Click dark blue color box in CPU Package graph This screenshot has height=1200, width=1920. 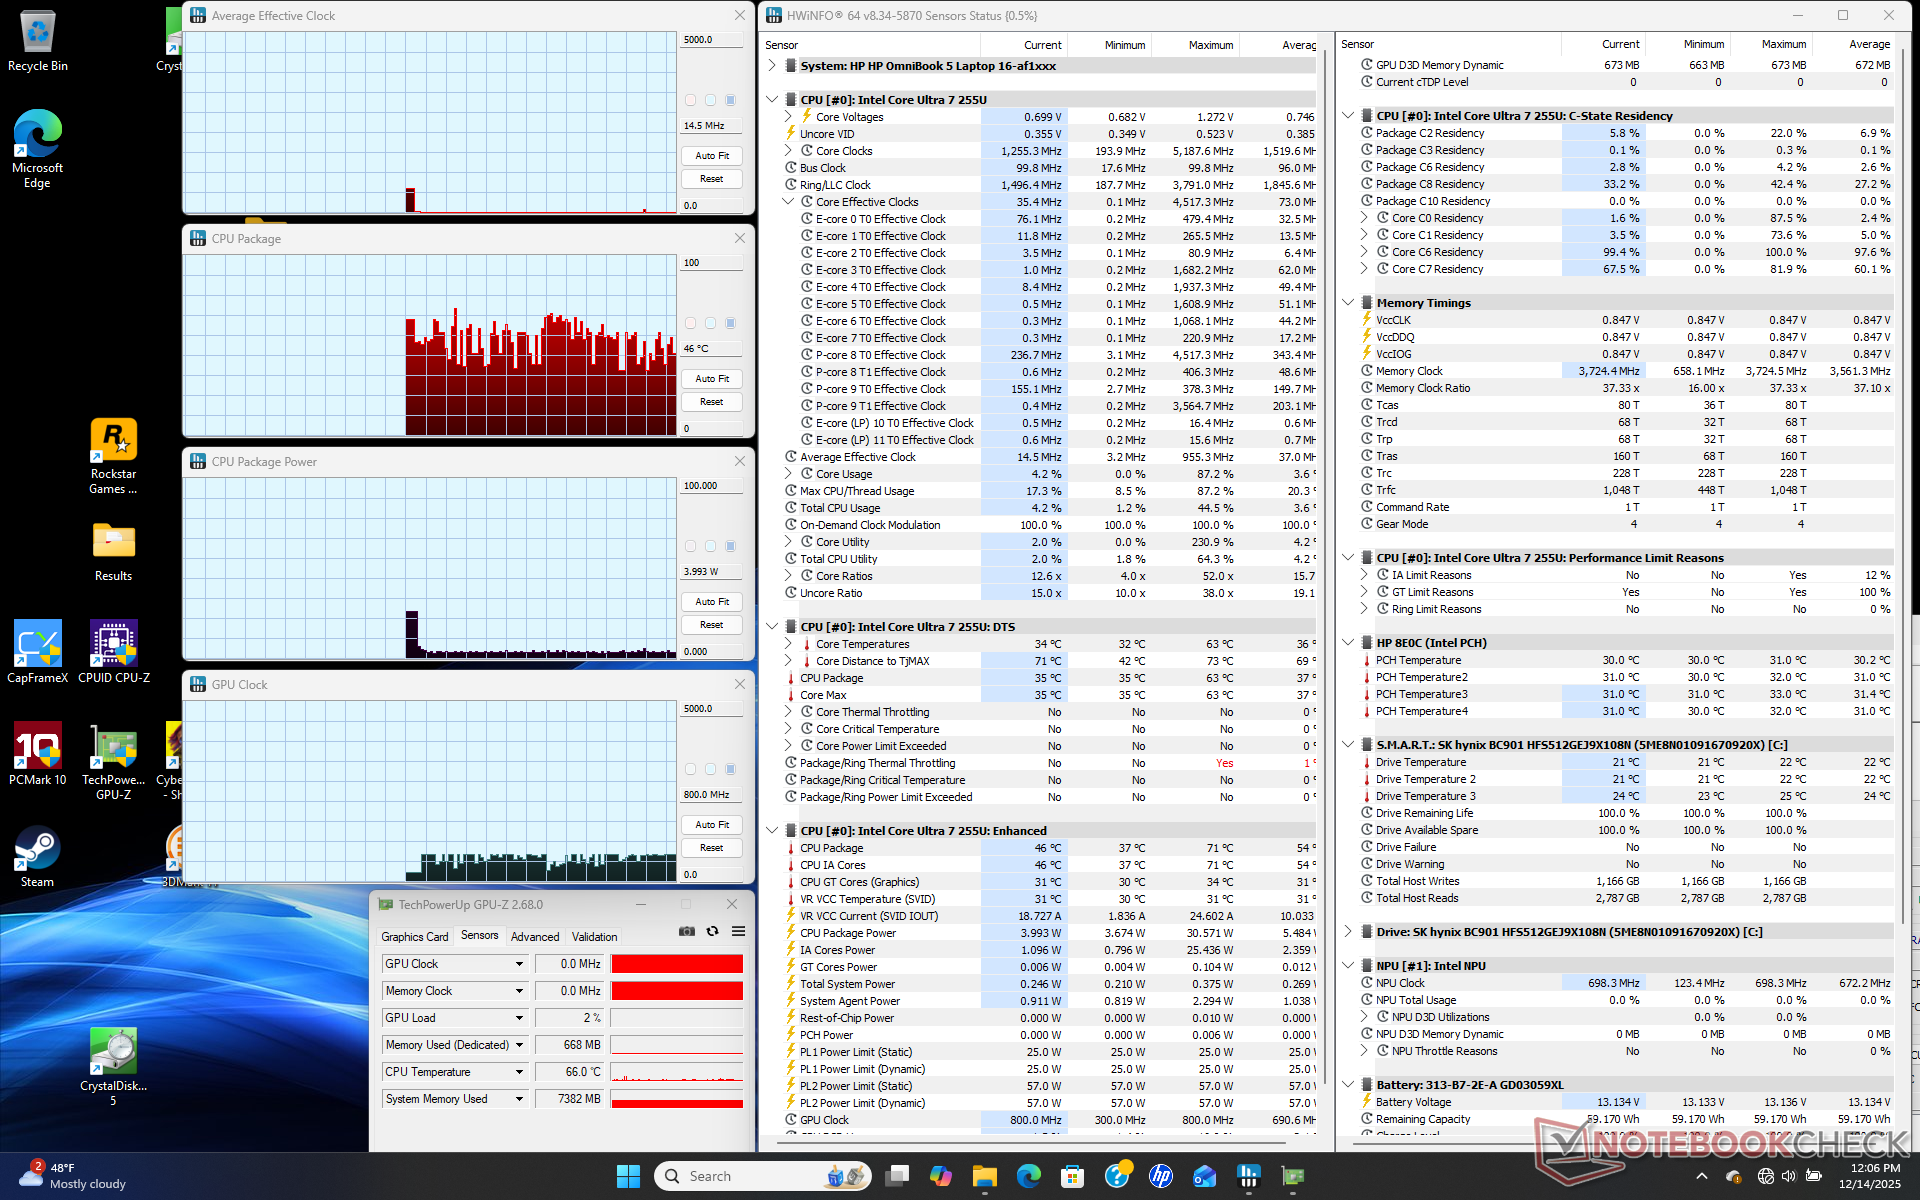click(730, 323)
